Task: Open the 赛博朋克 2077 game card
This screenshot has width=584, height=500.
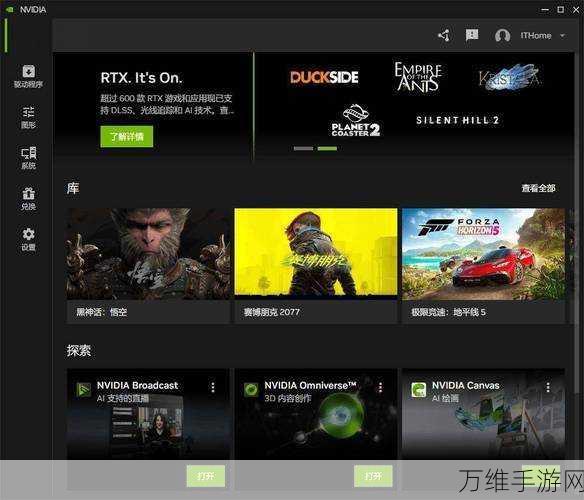Action: (316, 266)
